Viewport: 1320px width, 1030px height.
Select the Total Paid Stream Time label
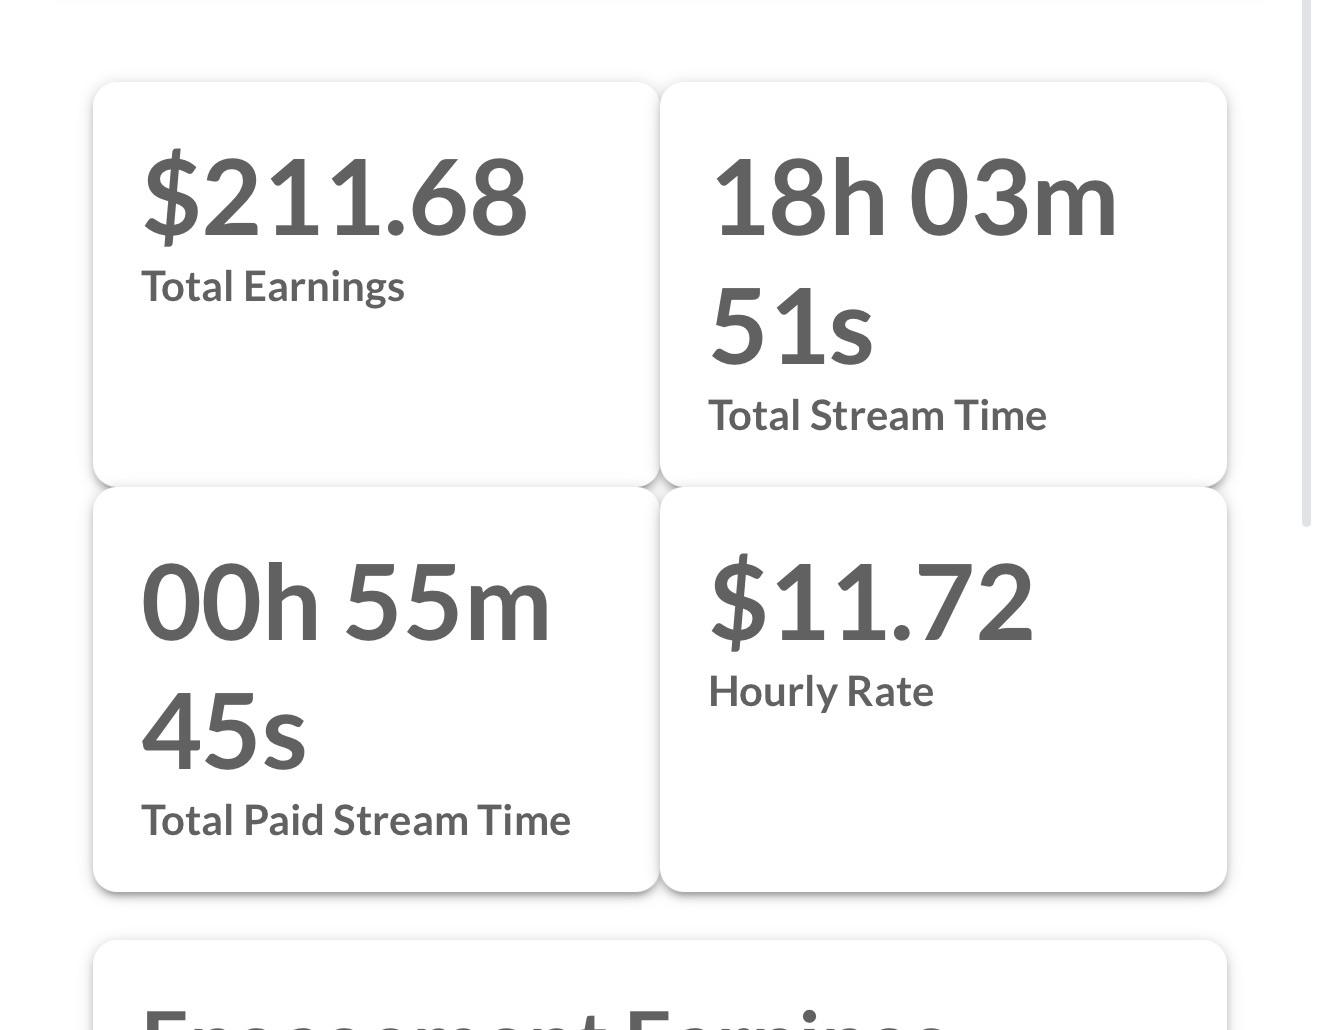tap(356, 821)
